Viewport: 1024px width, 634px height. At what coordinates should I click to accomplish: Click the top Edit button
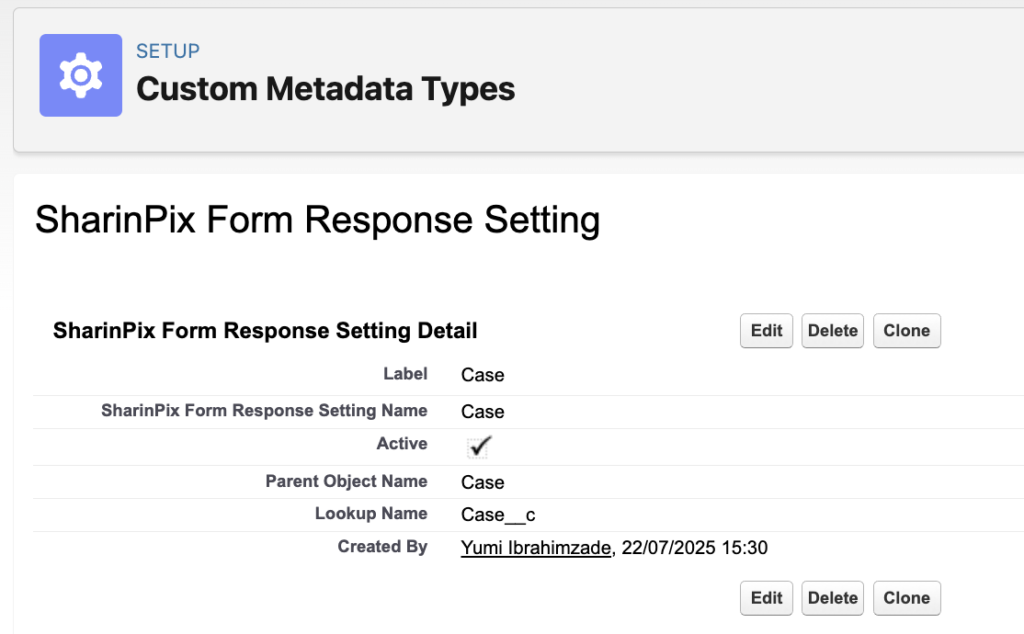tap(766, 330)
